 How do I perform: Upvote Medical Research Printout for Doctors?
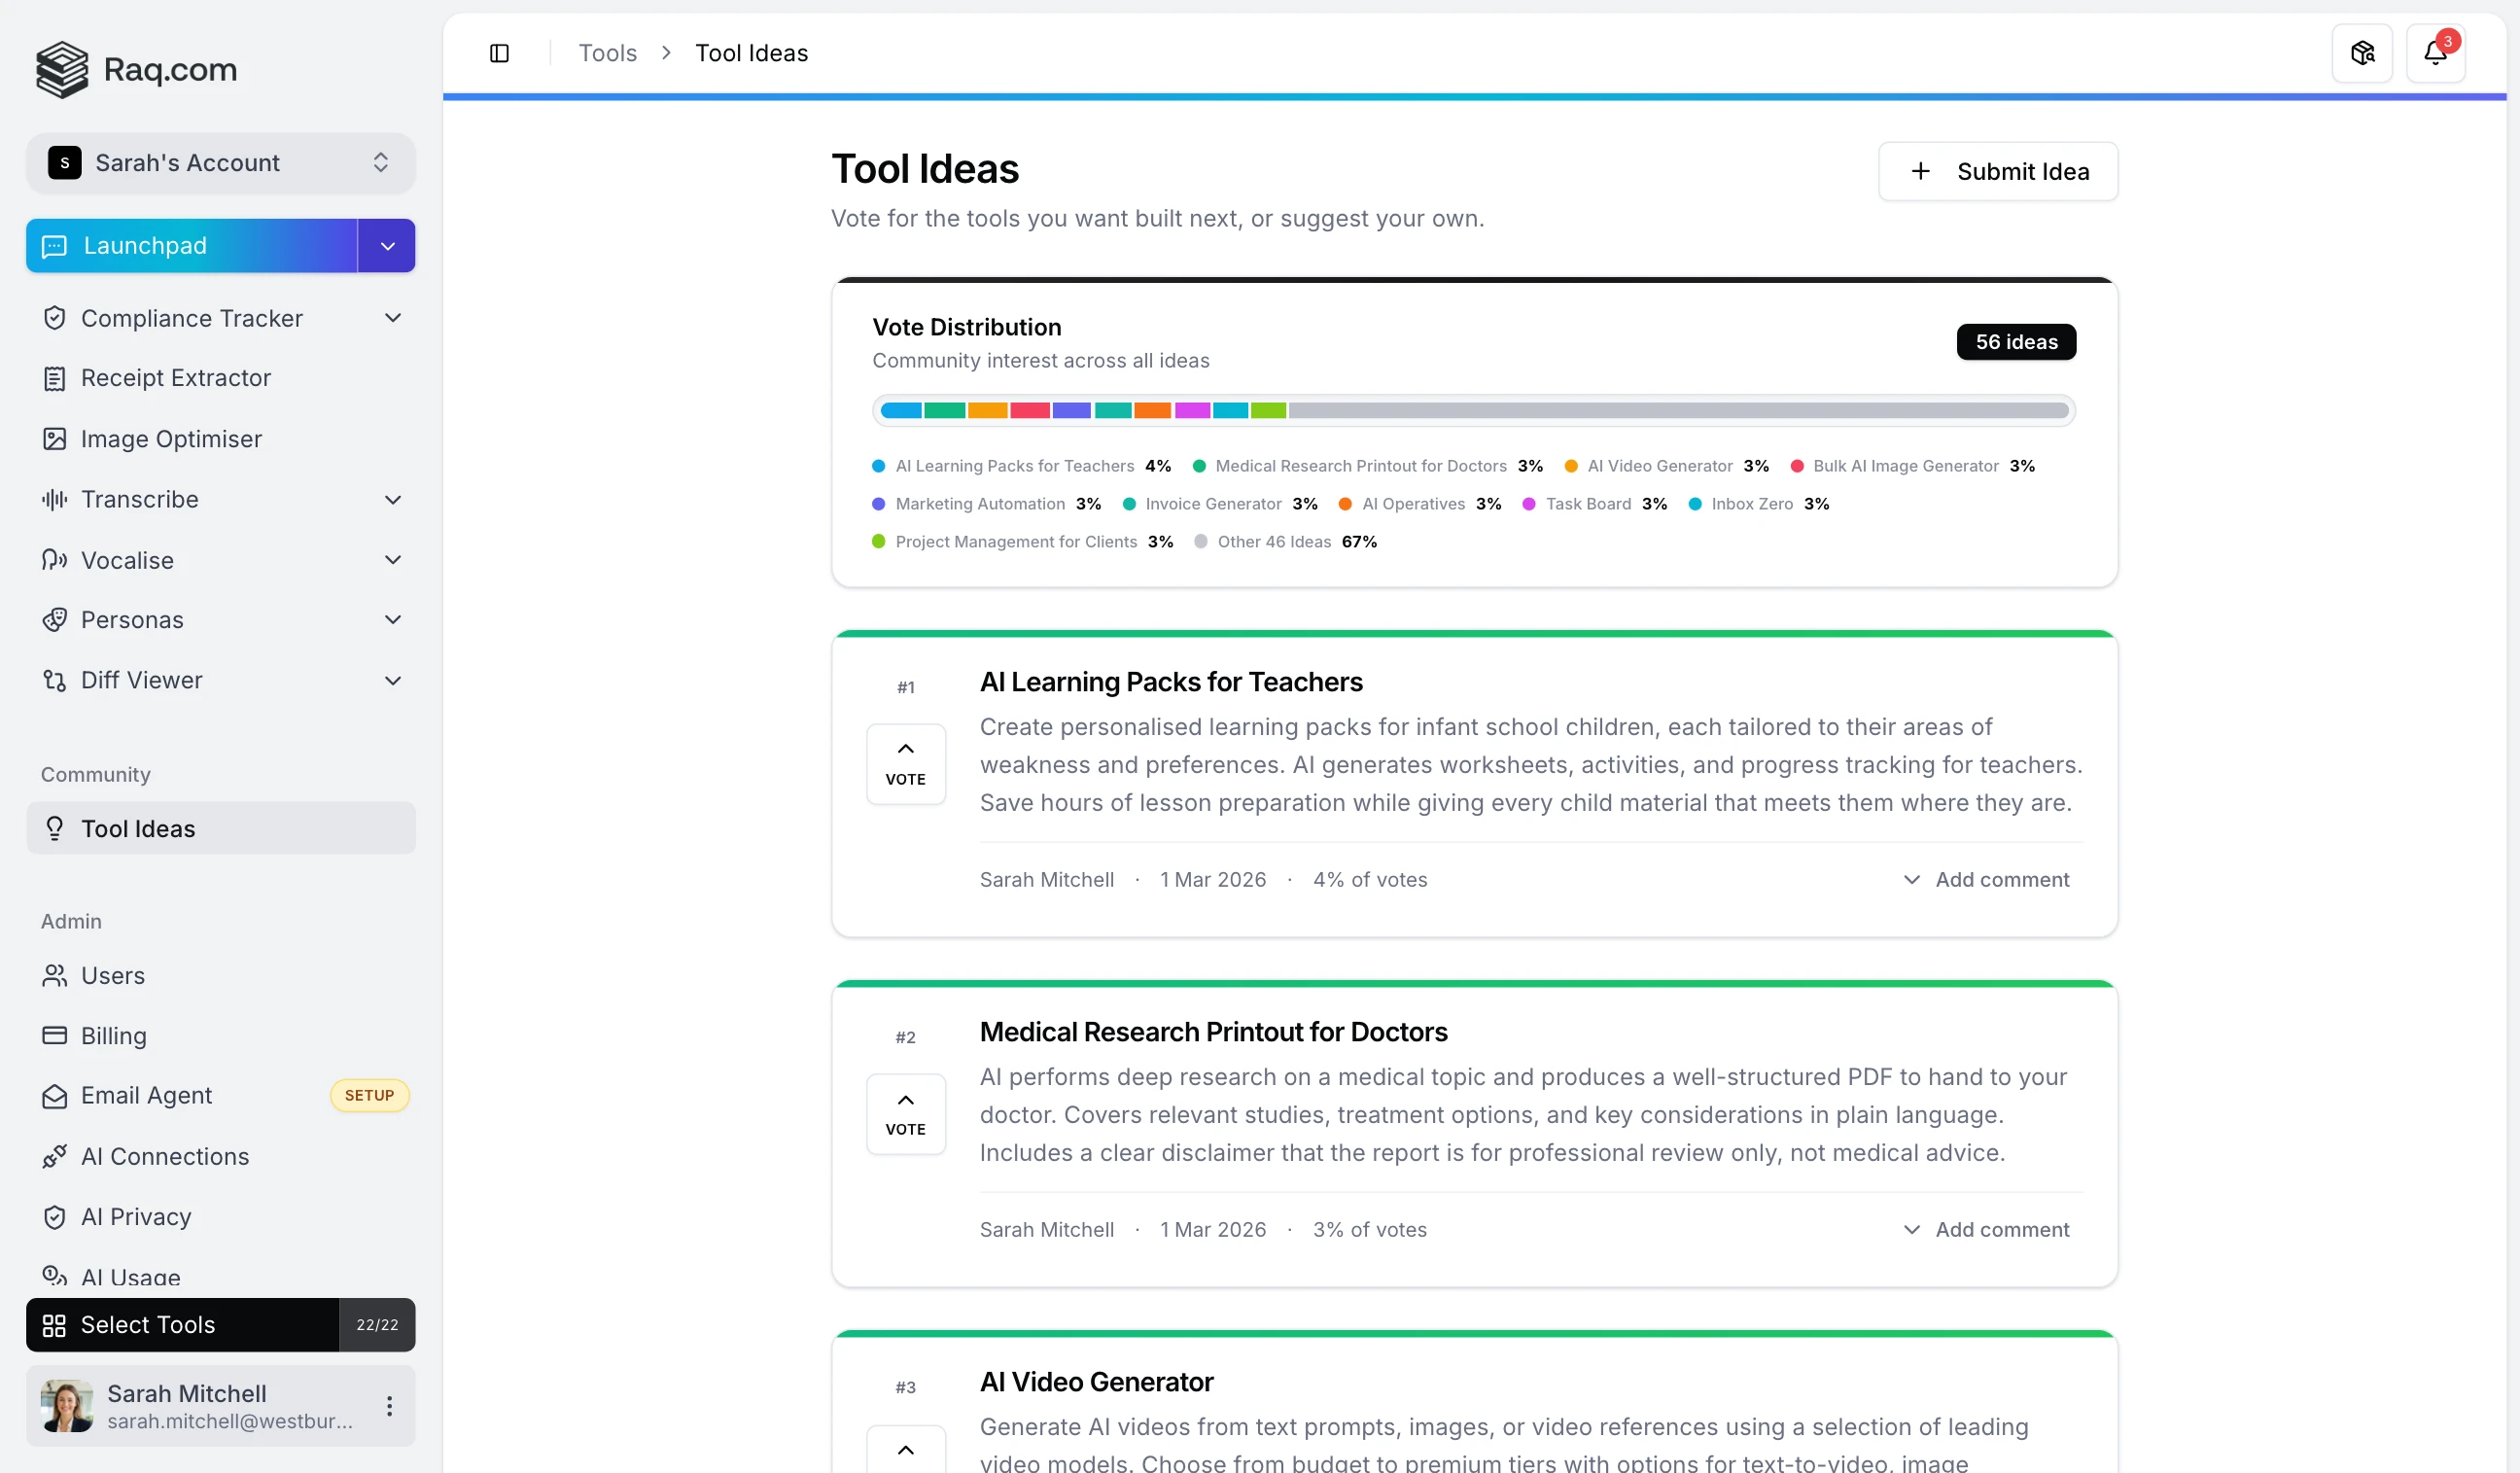point(905,1114)
